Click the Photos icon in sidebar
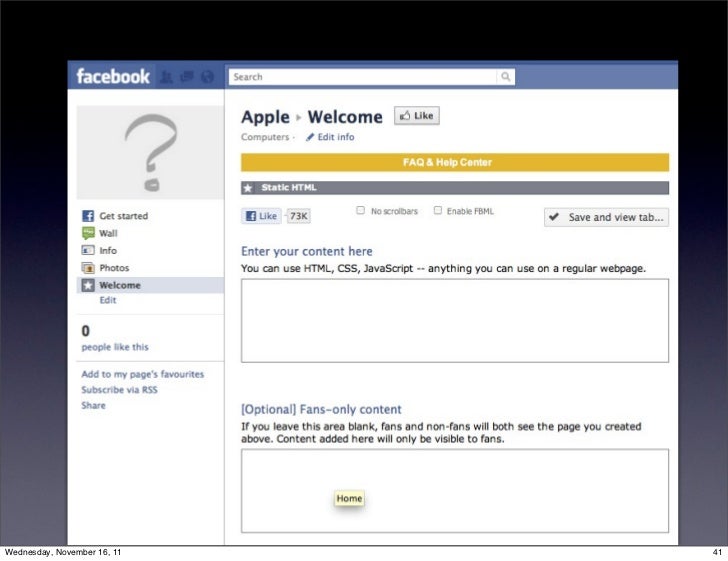 (x=88, y=267)
